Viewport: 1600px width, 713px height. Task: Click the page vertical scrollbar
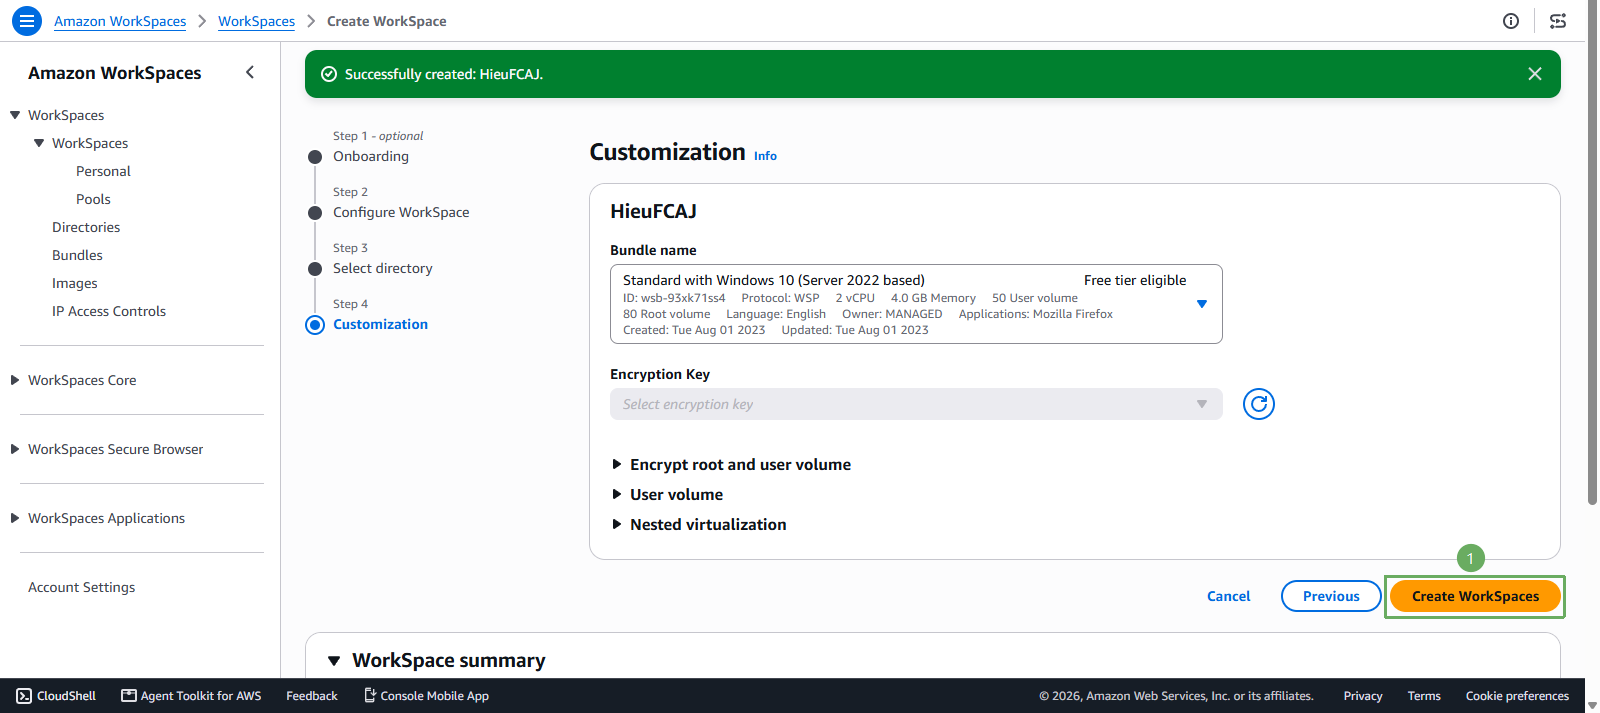coord(1592,255)
